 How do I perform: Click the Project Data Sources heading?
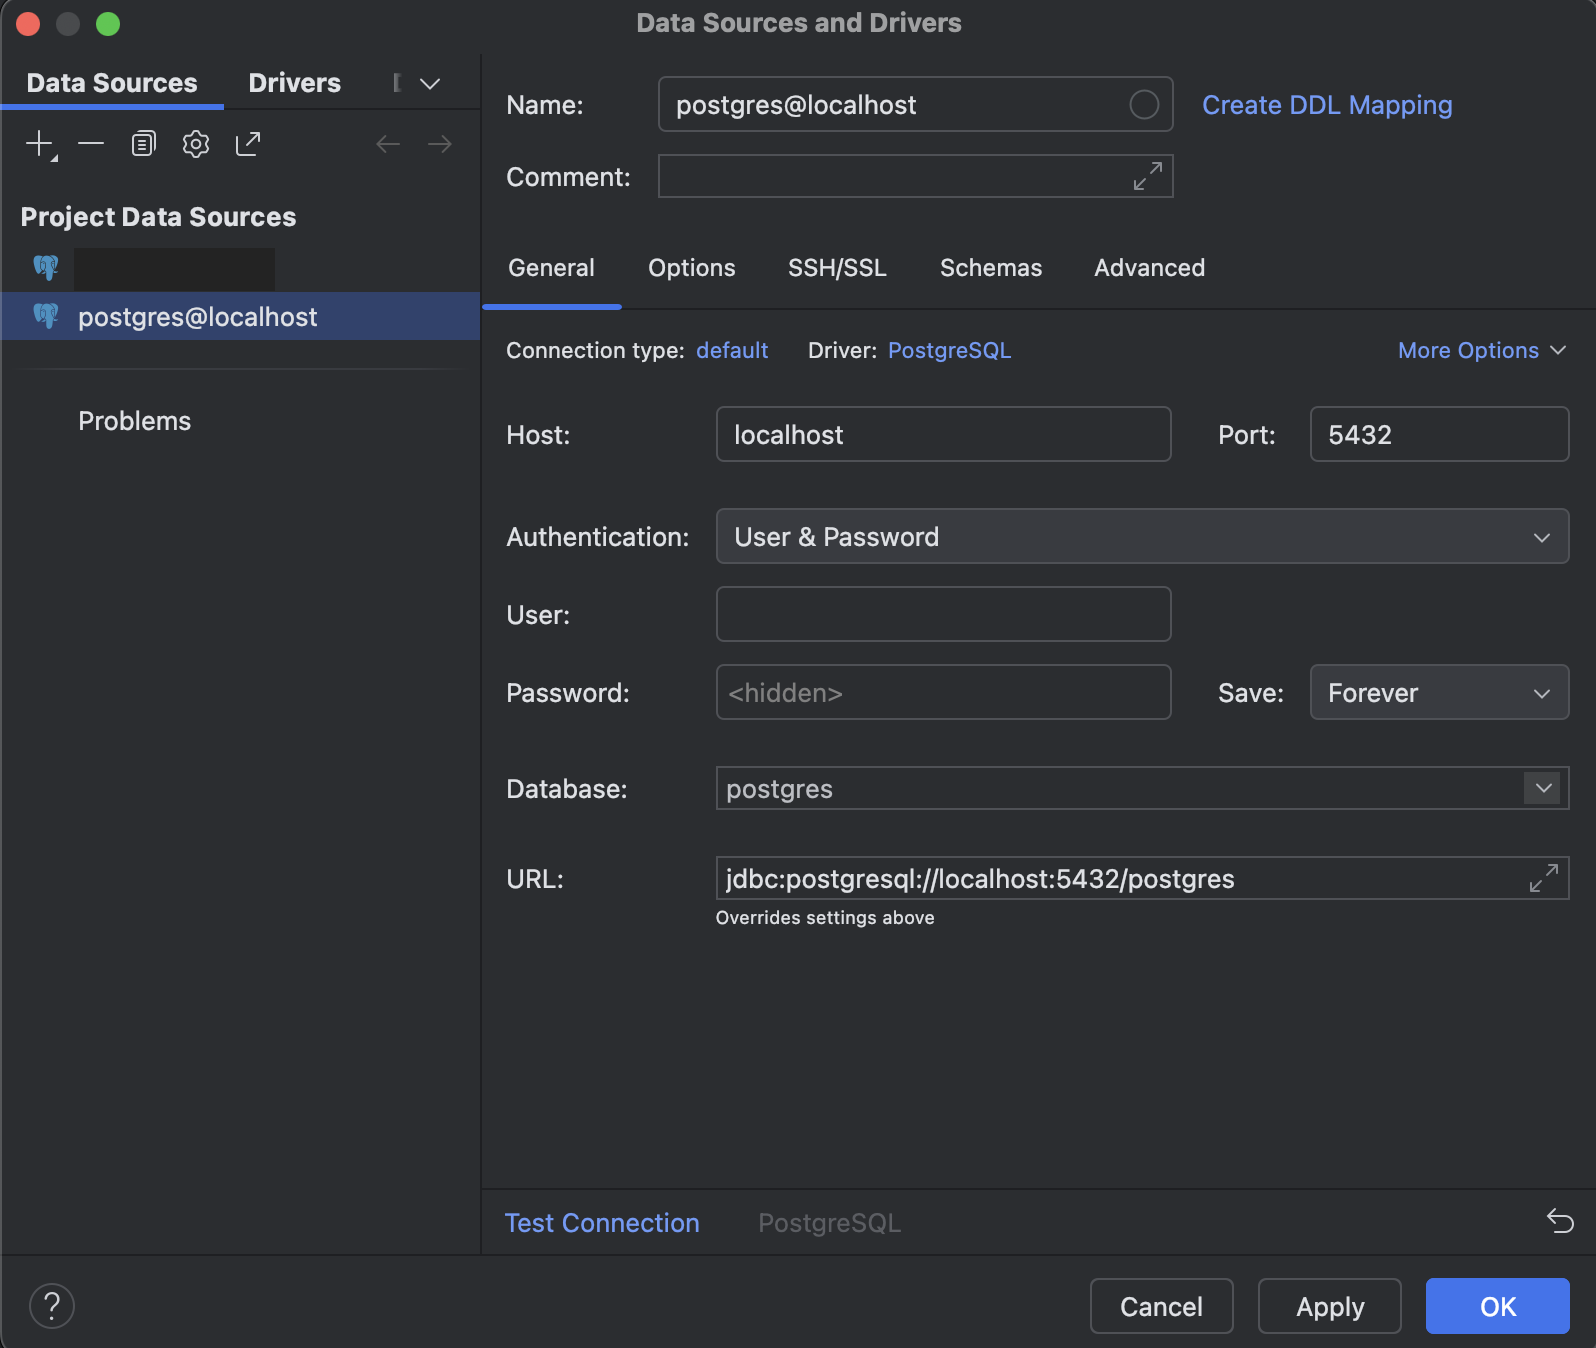click(158, 217)
